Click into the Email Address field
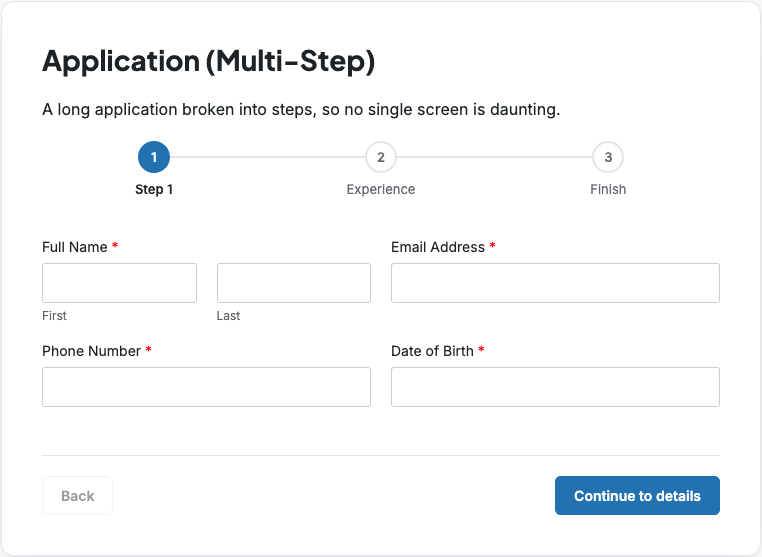762x557 pixels. tap(555, 283)
